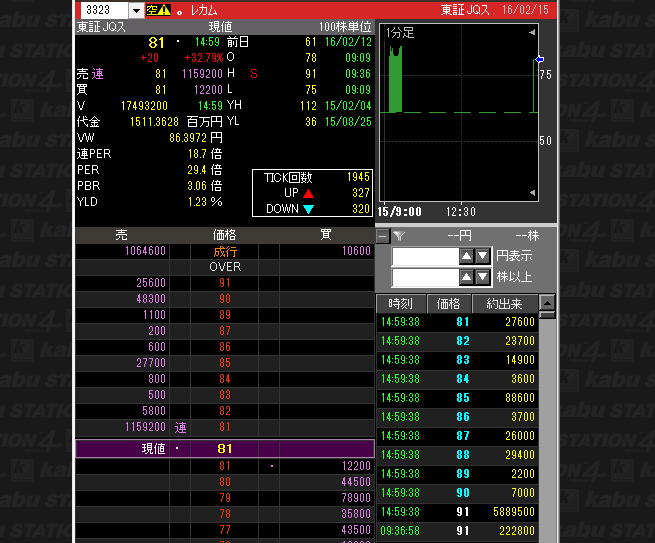Click tick row at 09:36:58
Screen dimensions: 655x543
coord(457,530)
